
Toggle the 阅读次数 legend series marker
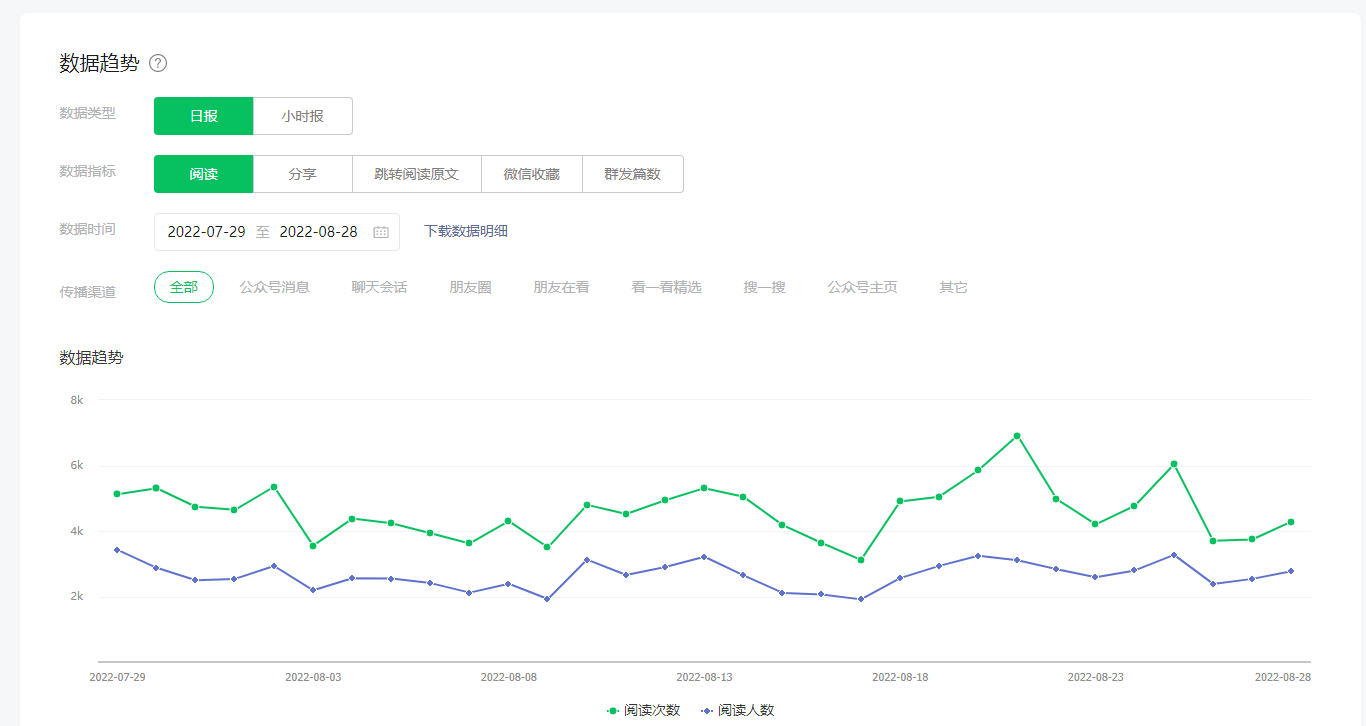pos(613,710)
